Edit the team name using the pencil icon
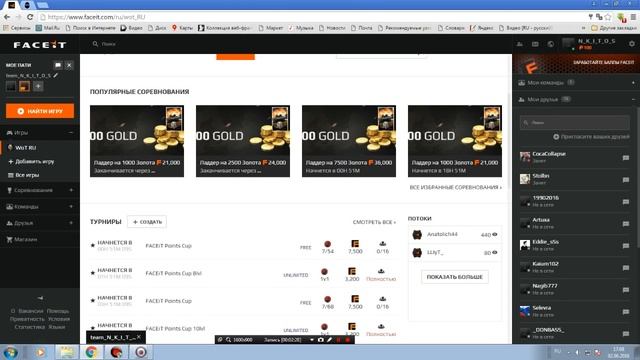 pyautogui.click(x=56, y=75)
